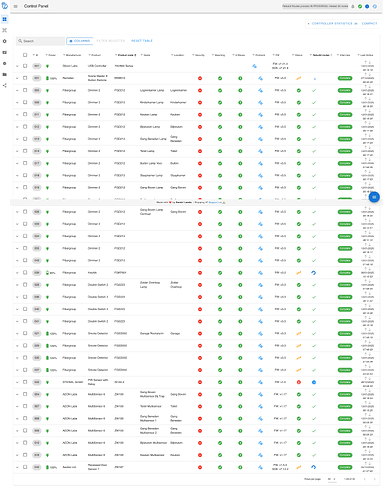Image resolution: width=383 pixels, height=500 pixels.
Task: Toggle the hamburger menu beside Control Panel
Action: 16,6
